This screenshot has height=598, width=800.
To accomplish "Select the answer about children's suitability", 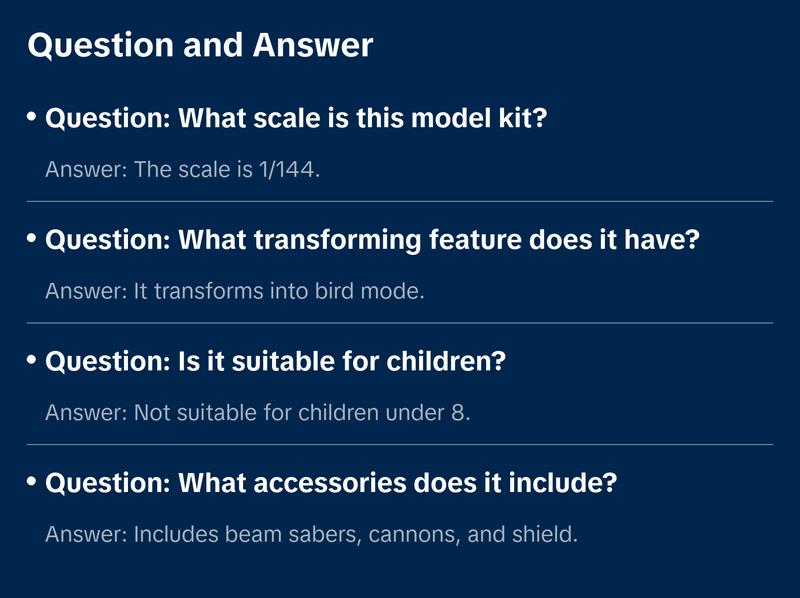I will pos(257,413).
